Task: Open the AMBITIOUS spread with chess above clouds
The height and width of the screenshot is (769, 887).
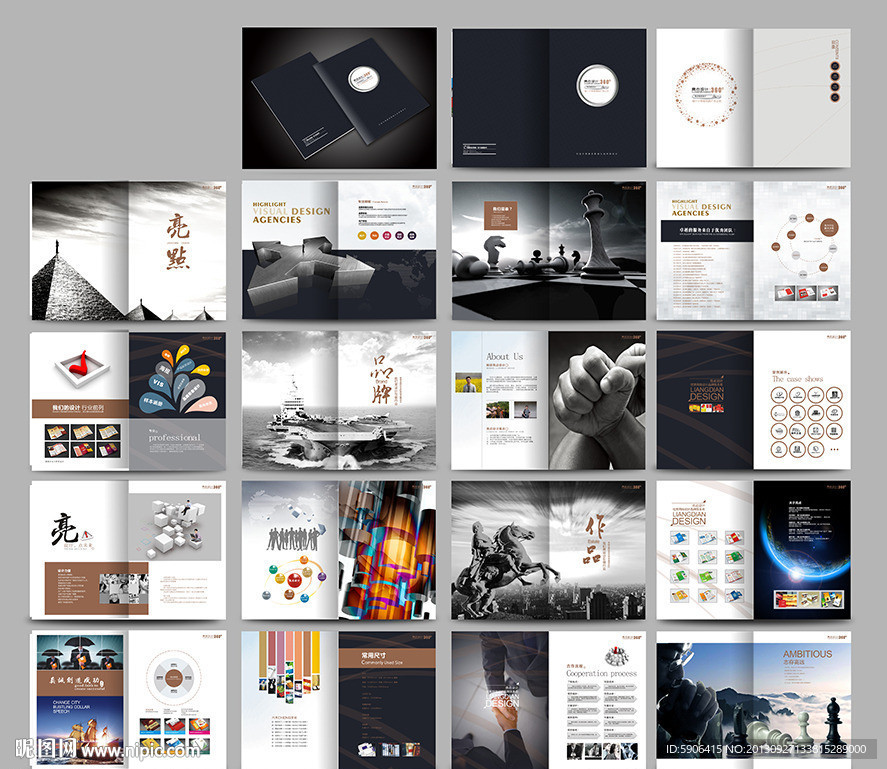Action: pyautogui.click(x=753, y=701)
